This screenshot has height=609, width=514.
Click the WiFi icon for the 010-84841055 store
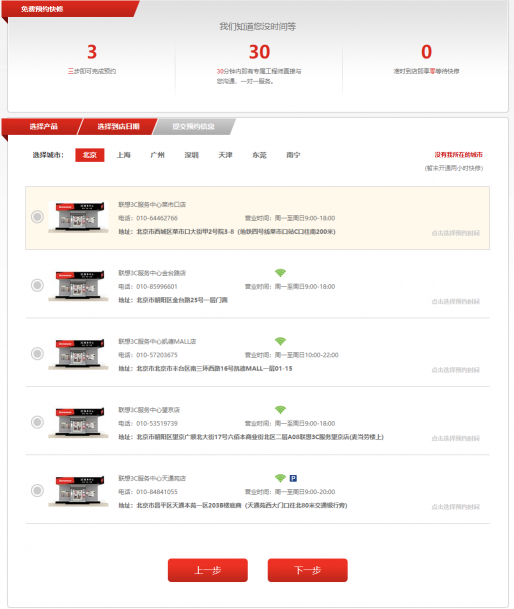point(280,478)
